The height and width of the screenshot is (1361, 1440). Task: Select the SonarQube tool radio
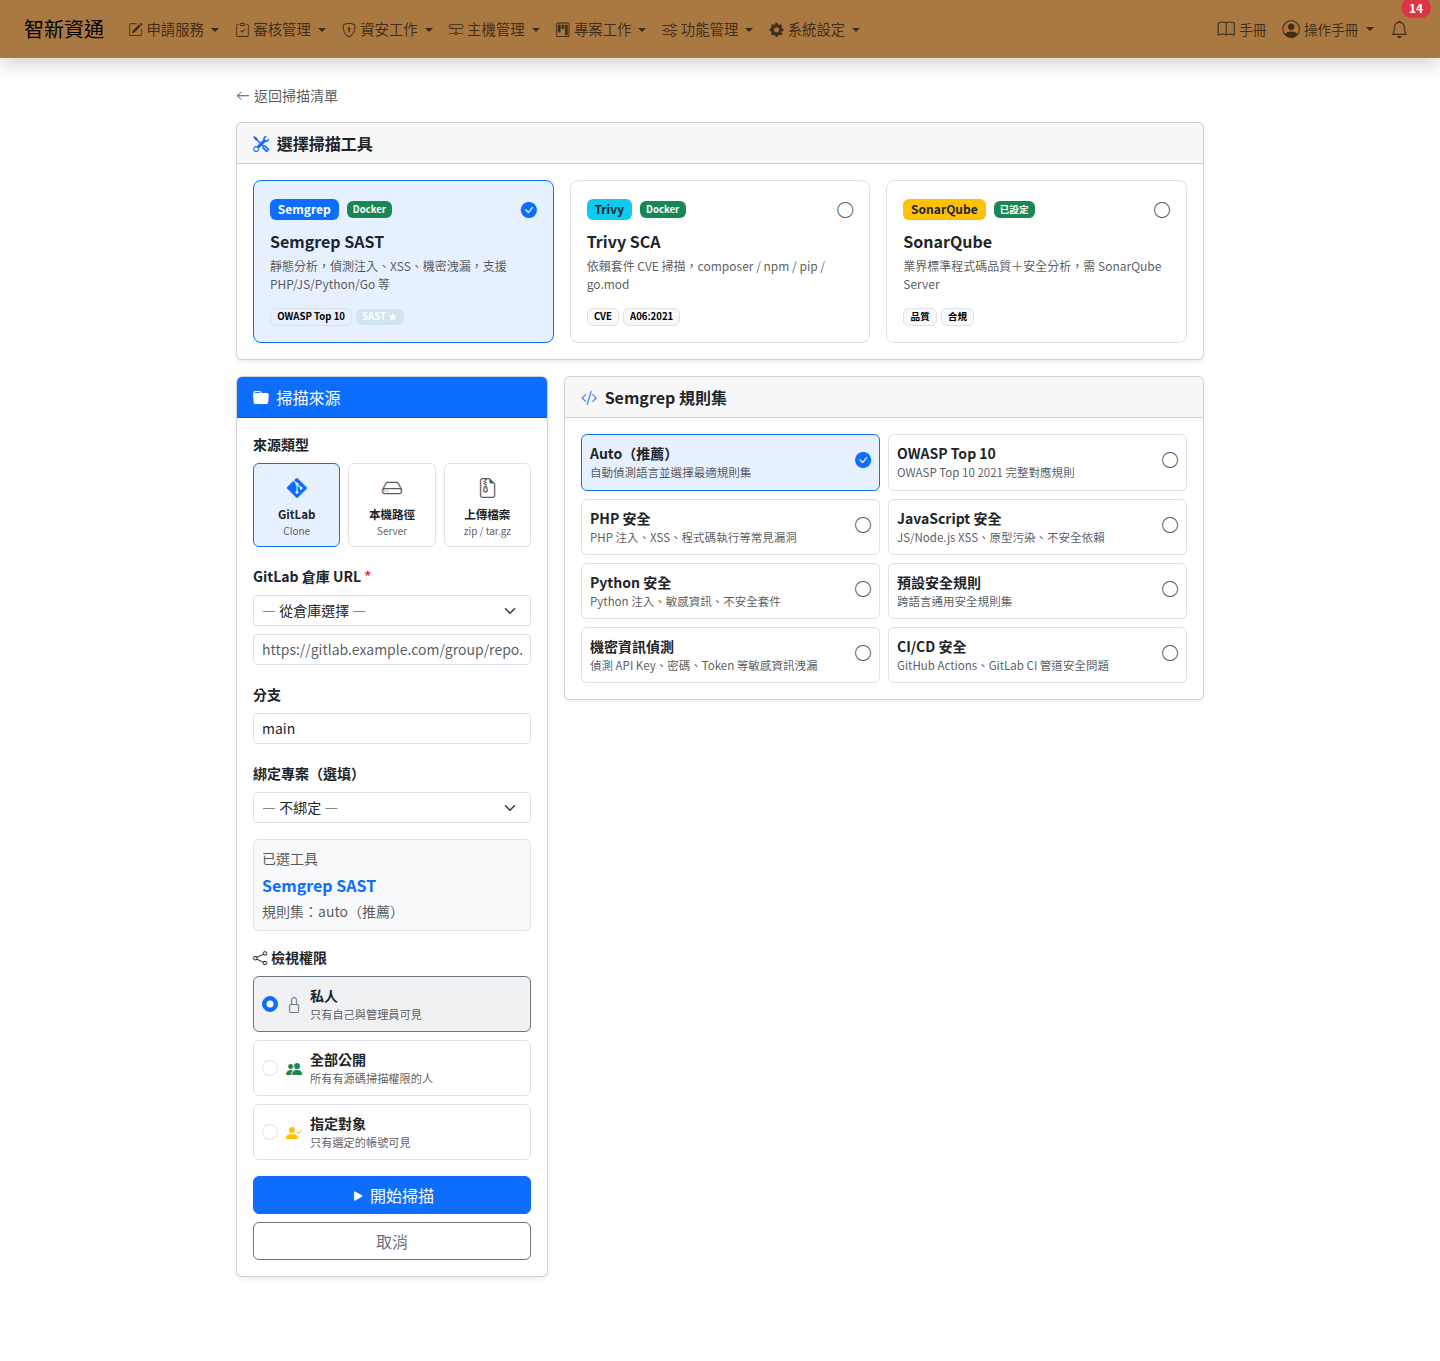(1162, 210)
